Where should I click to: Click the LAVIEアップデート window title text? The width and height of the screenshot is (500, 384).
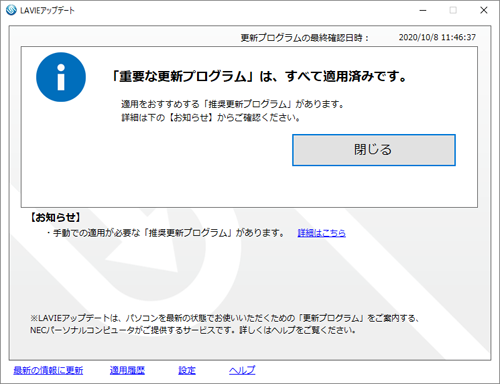[47, 11]
